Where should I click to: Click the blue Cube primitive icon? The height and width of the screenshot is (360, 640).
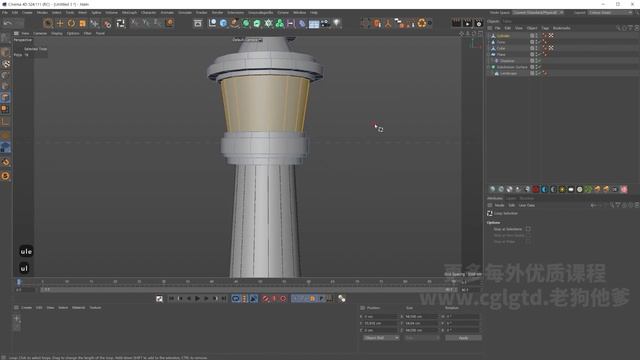(x=223, y=23)
